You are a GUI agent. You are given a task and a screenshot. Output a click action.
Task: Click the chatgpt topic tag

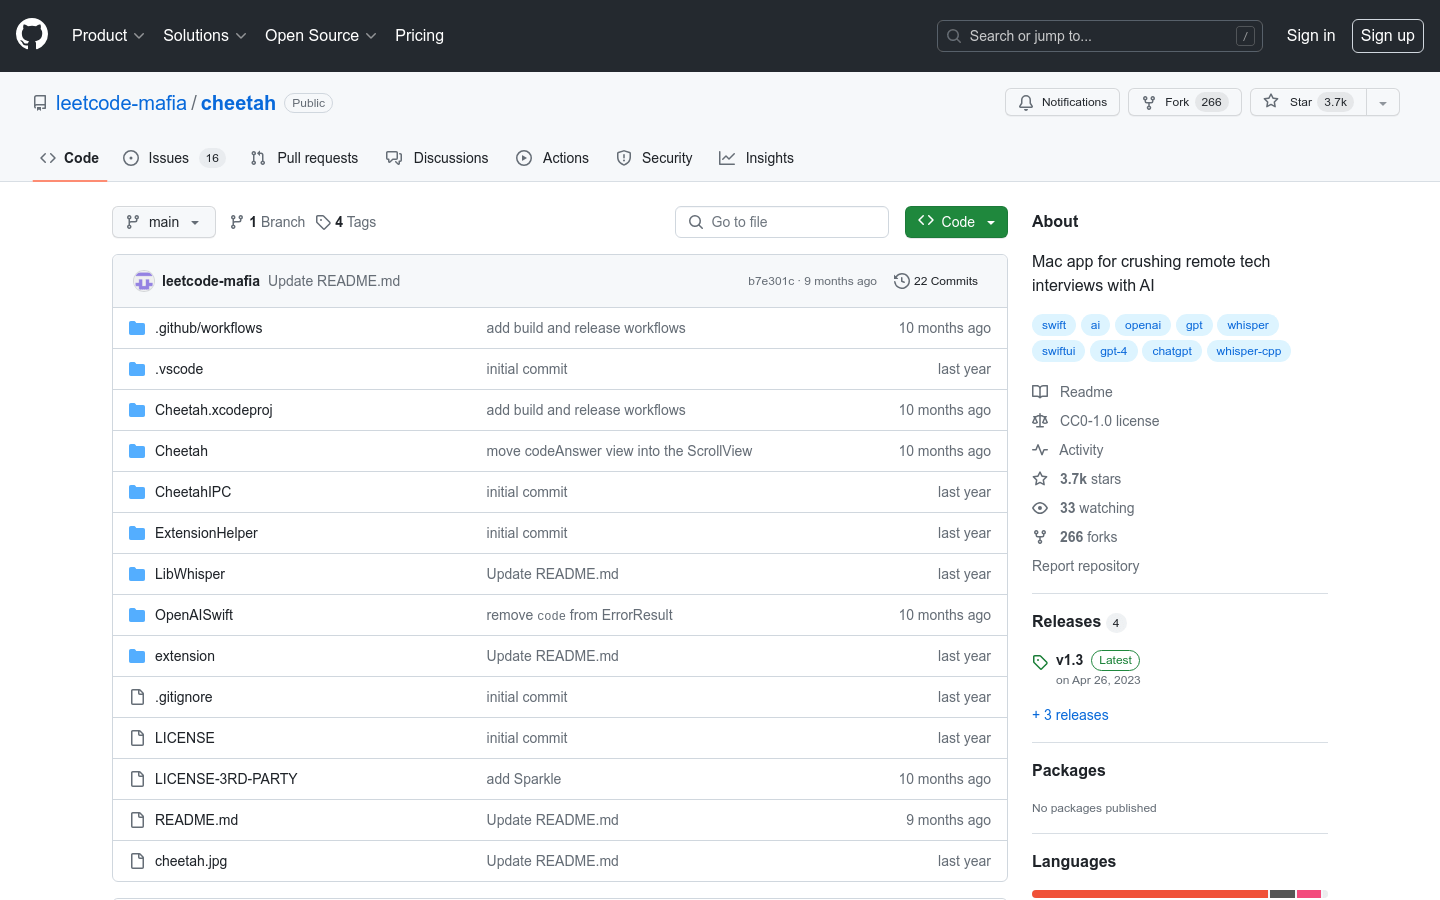(x=1172, y=351)
